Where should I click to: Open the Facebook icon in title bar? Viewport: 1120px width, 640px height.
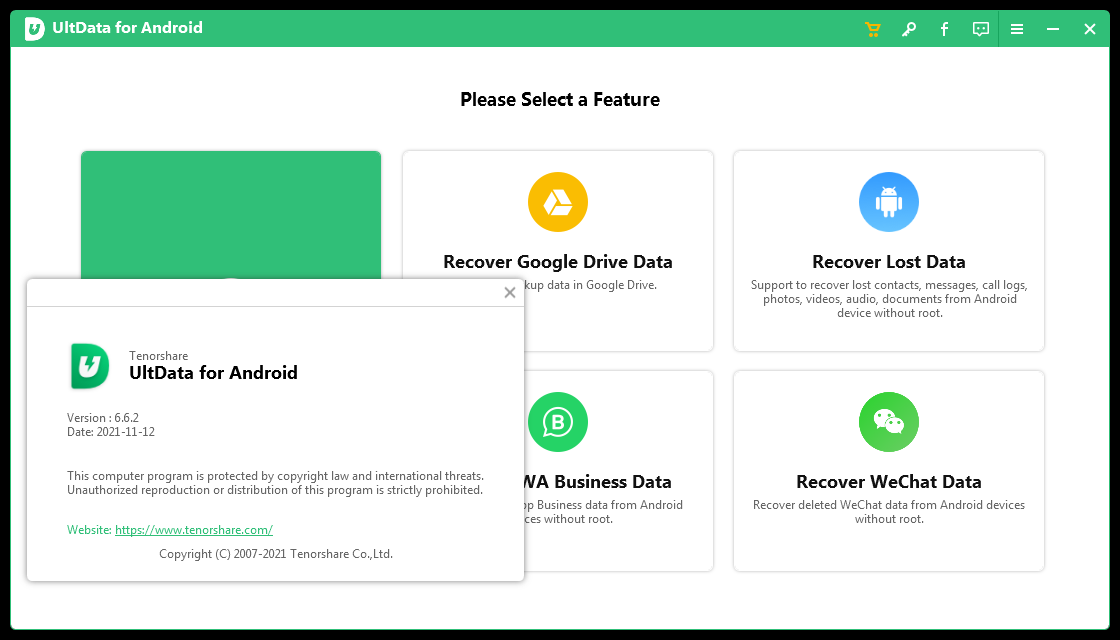944,29
